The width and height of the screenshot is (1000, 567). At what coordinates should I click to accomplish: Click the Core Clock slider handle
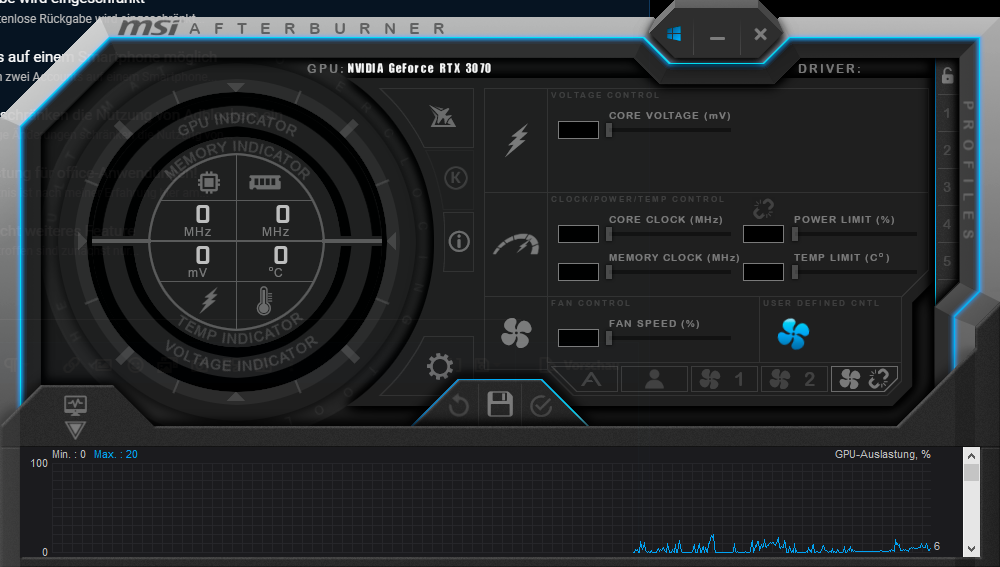[609, 234]
